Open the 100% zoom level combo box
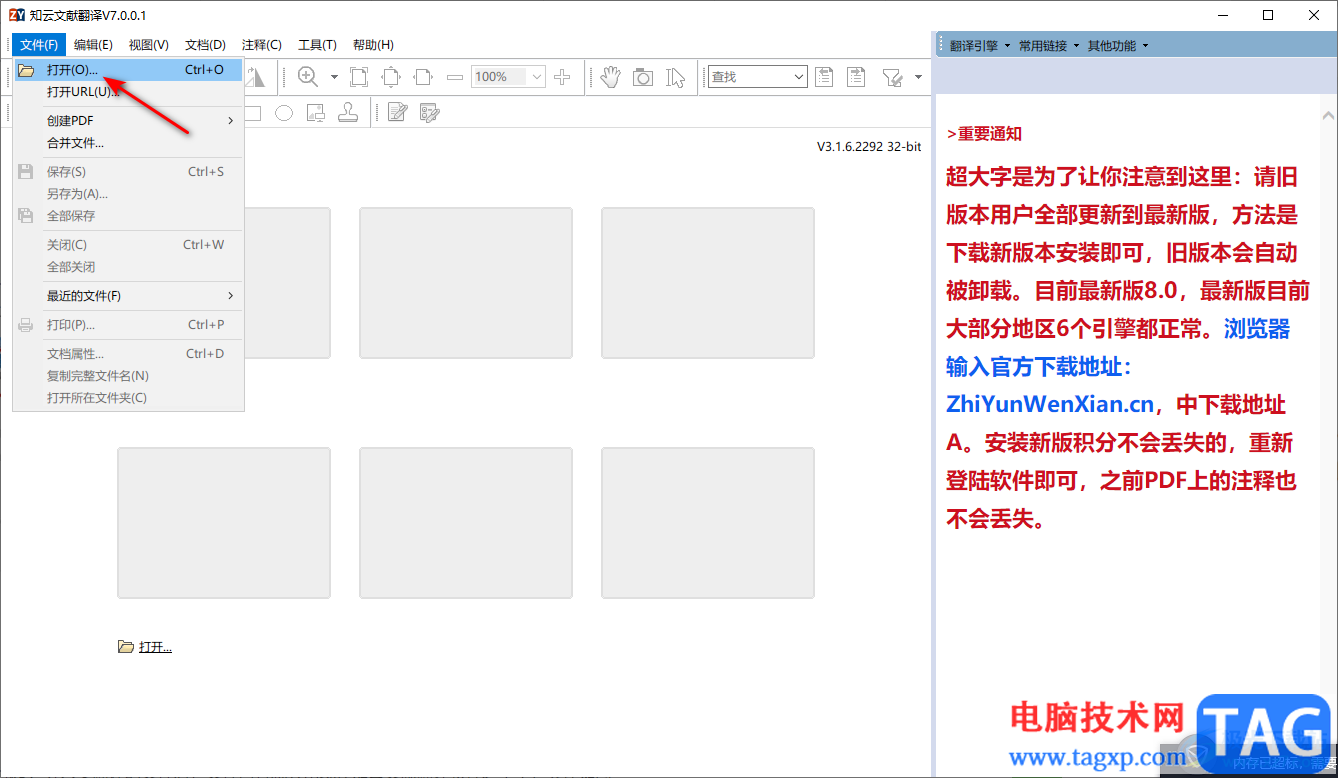The width and height of the screenshot is (1338, 778). [509, 77]
